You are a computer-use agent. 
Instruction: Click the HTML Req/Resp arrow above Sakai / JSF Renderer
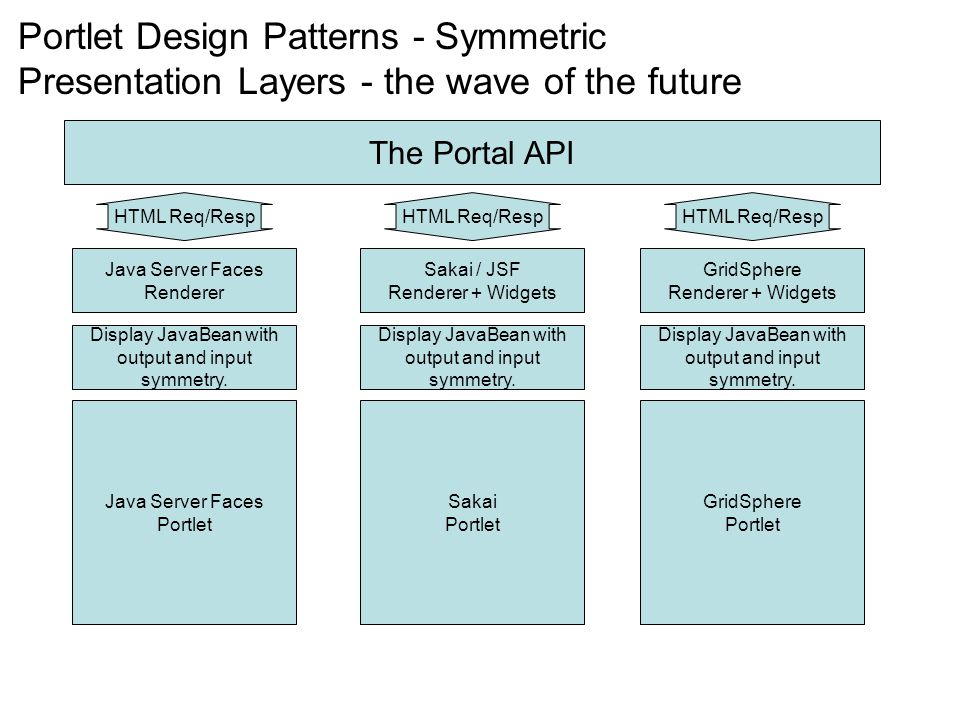472,216
